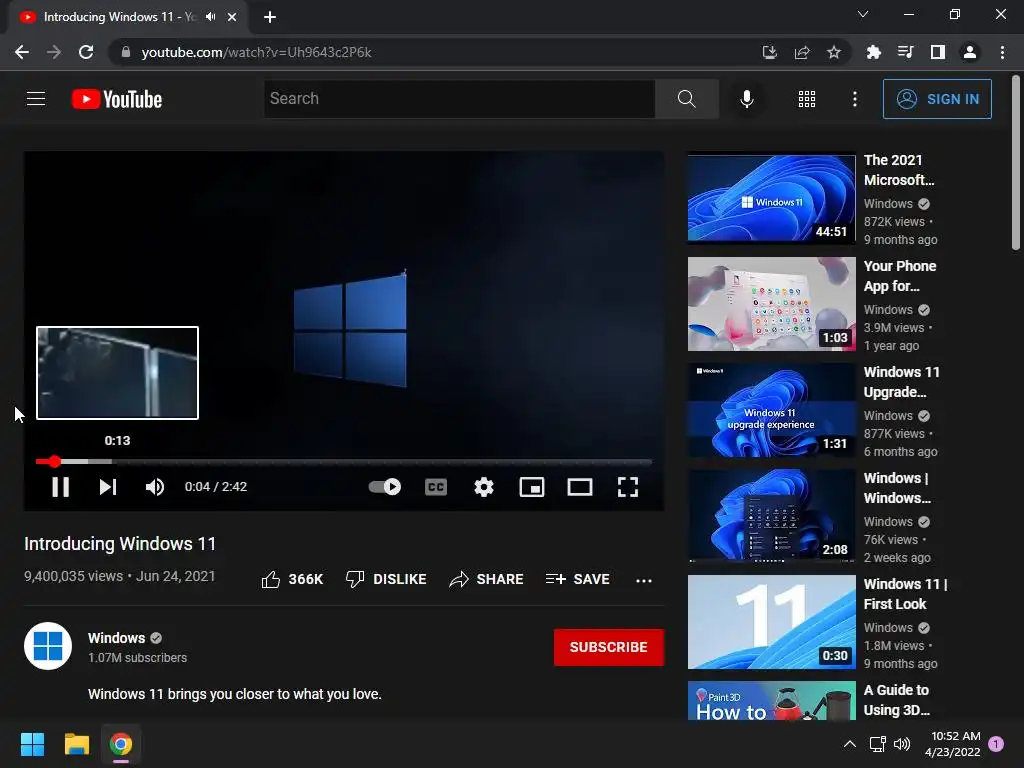Enter full screen mode

(x=628, y=487)
